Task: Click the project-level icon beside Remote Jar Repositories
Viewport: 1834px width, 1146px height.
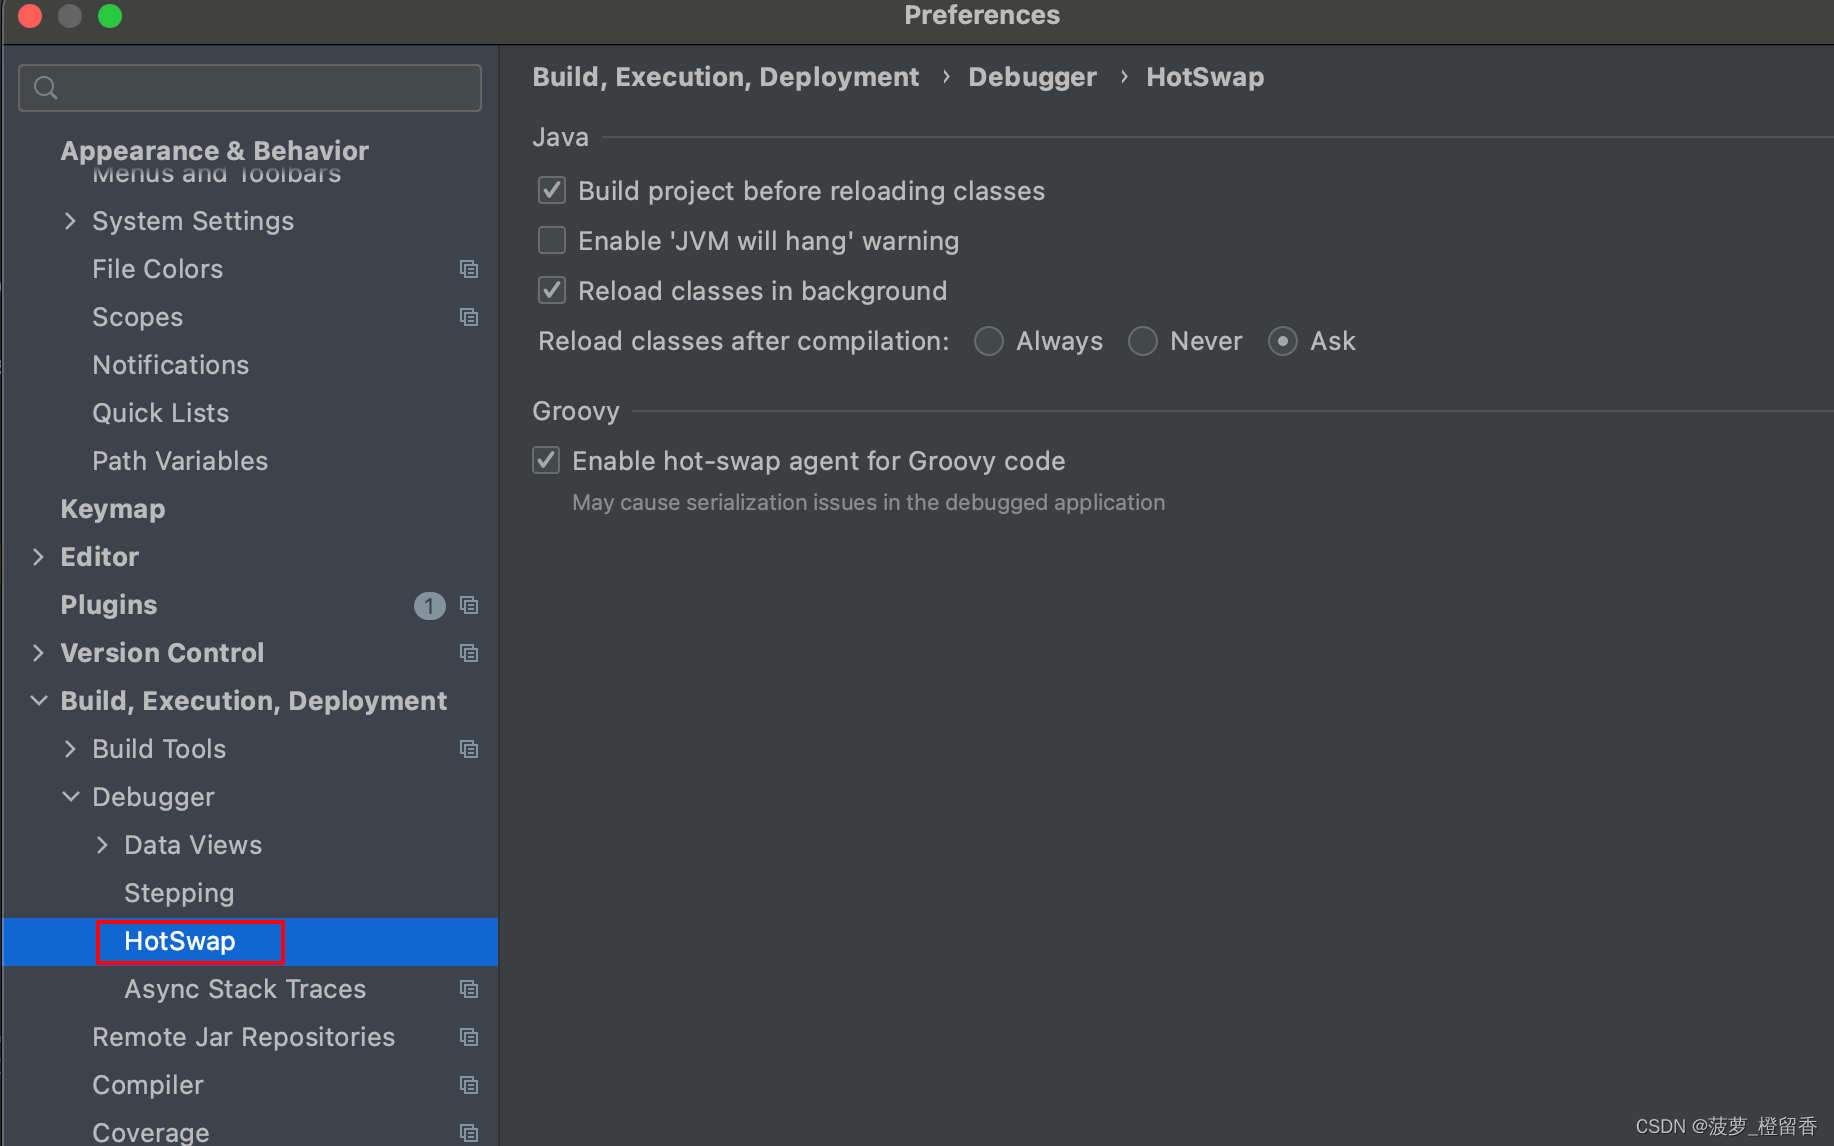Action: point(469,1037)
